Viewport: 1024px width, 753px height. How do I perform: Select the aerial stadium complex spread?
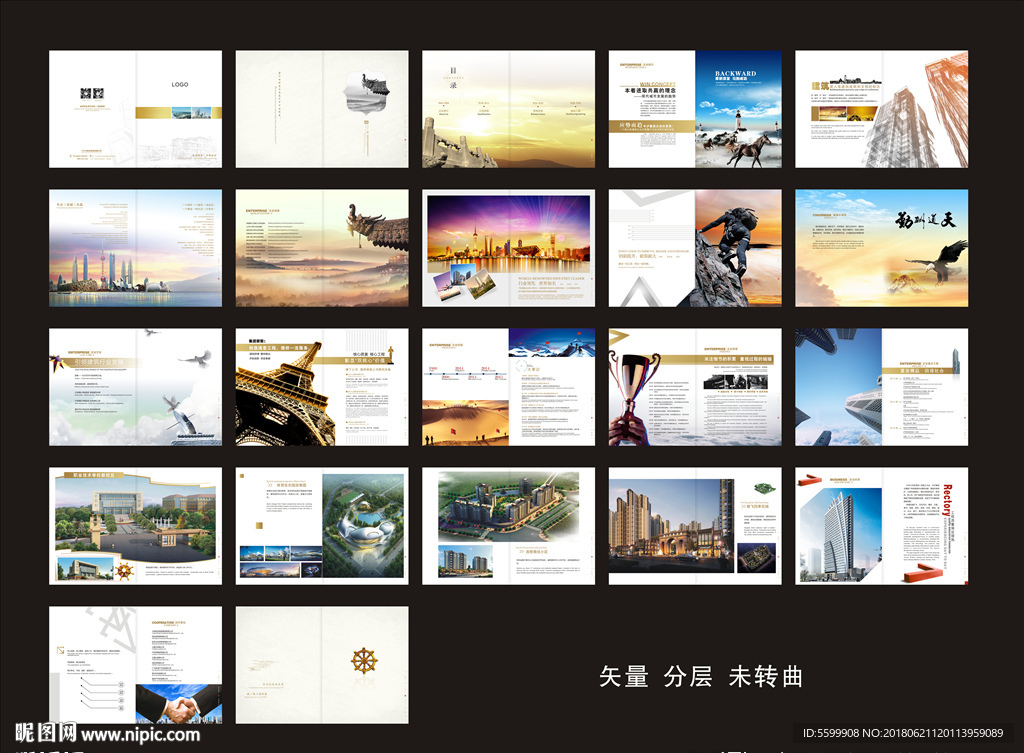click(x=322, y=526)
